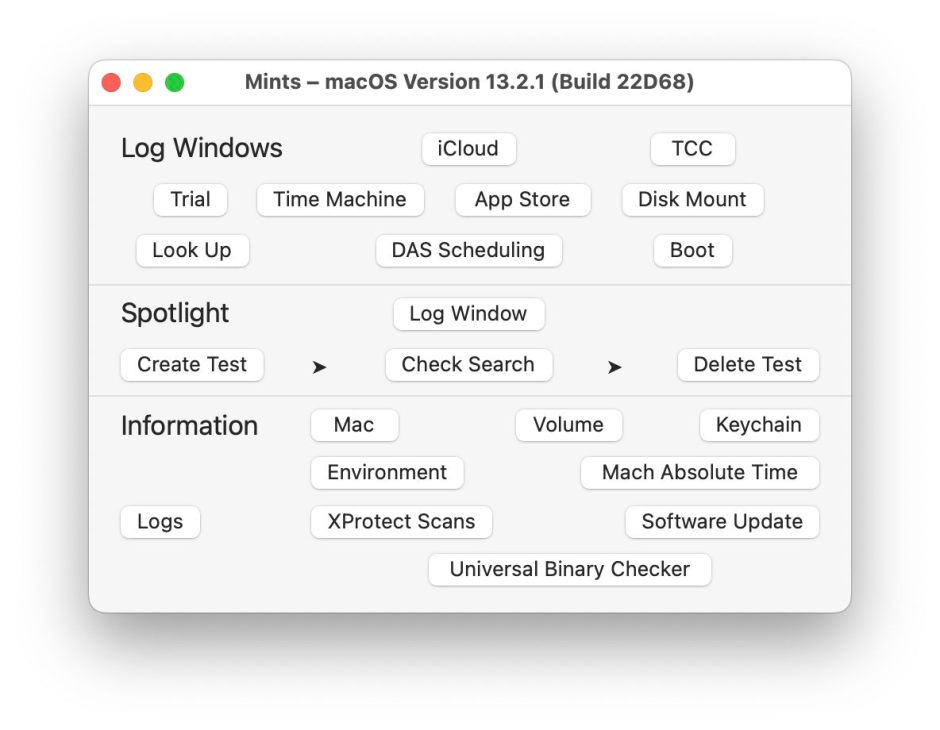Open the Look Up log
Screen dimensions: 940x730
[x=192, y=250]
